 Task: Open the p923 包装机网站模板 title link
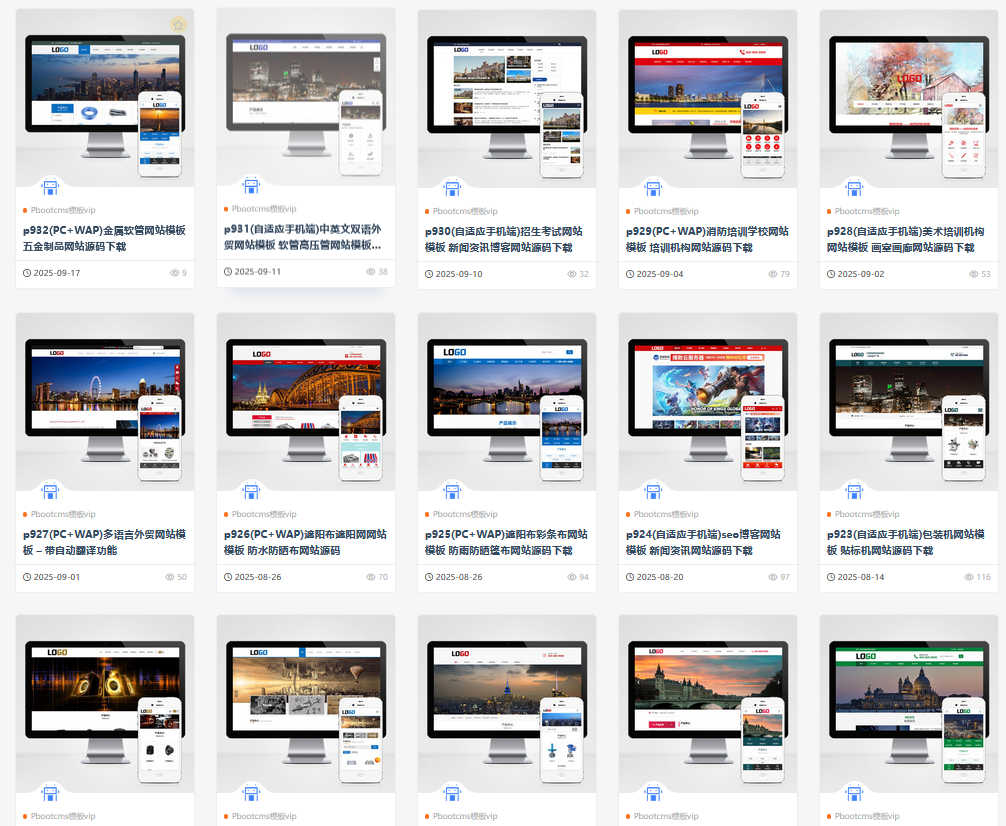pyautogui.click(x=908, y=542)
